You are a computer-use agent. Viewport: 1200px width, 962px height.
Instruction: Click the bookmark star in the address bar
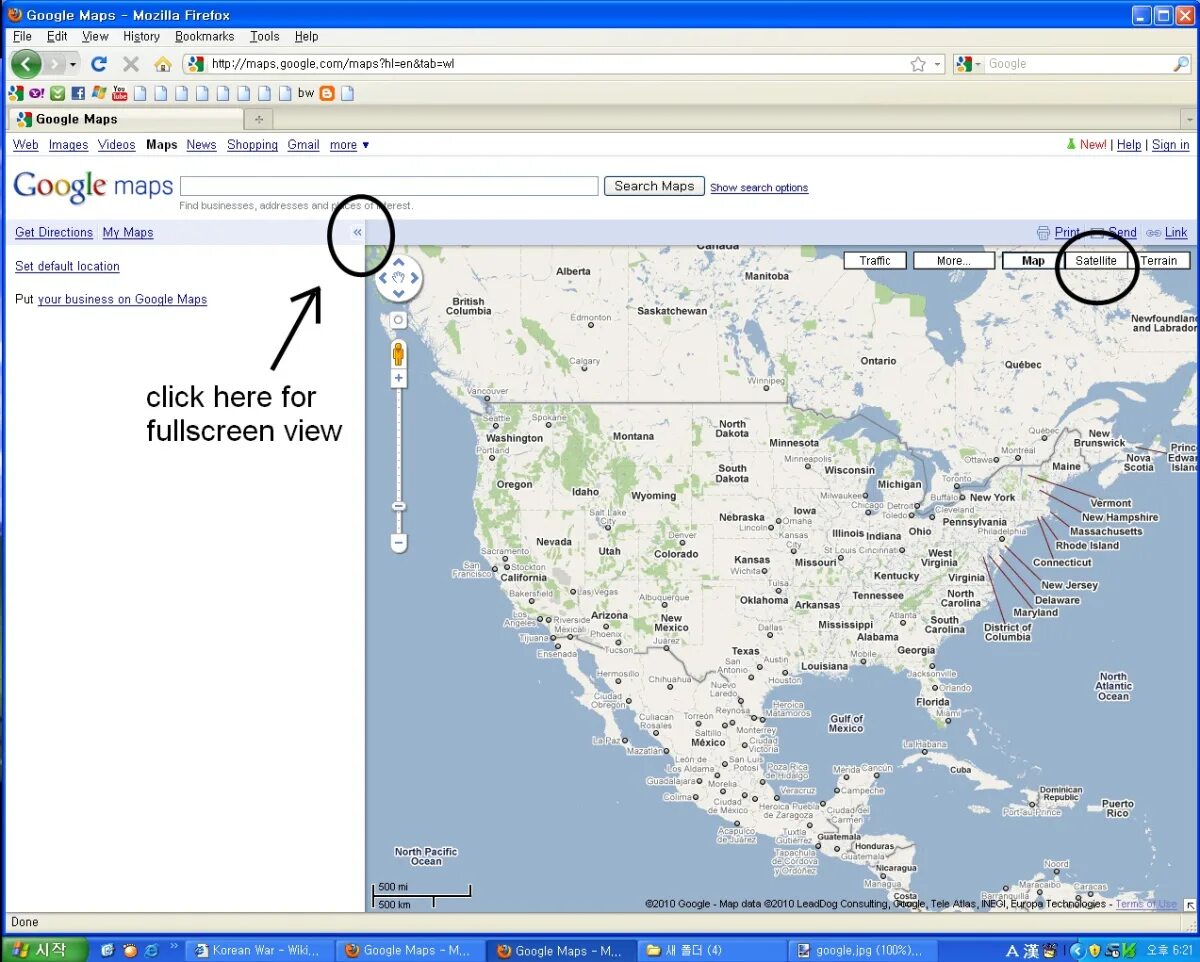(918, 64)
